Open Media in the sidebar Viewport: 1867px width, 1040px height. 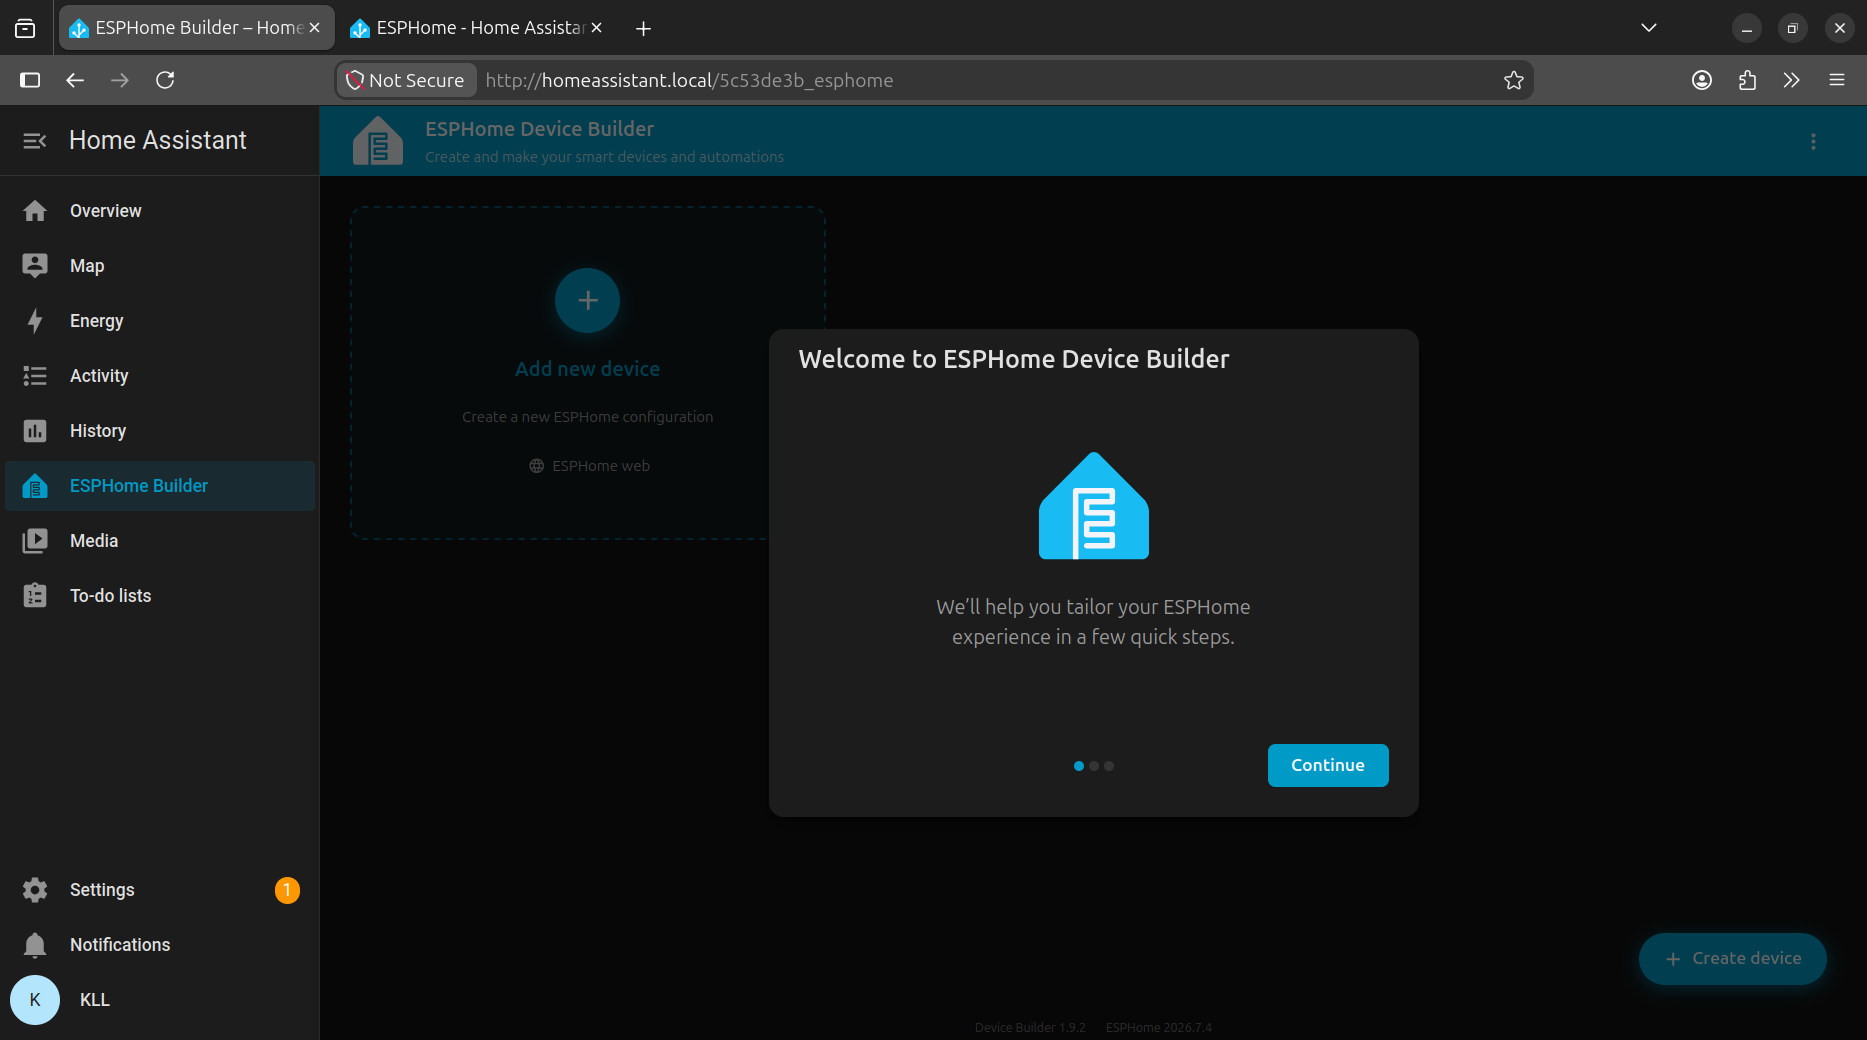(x=160, y=541)
